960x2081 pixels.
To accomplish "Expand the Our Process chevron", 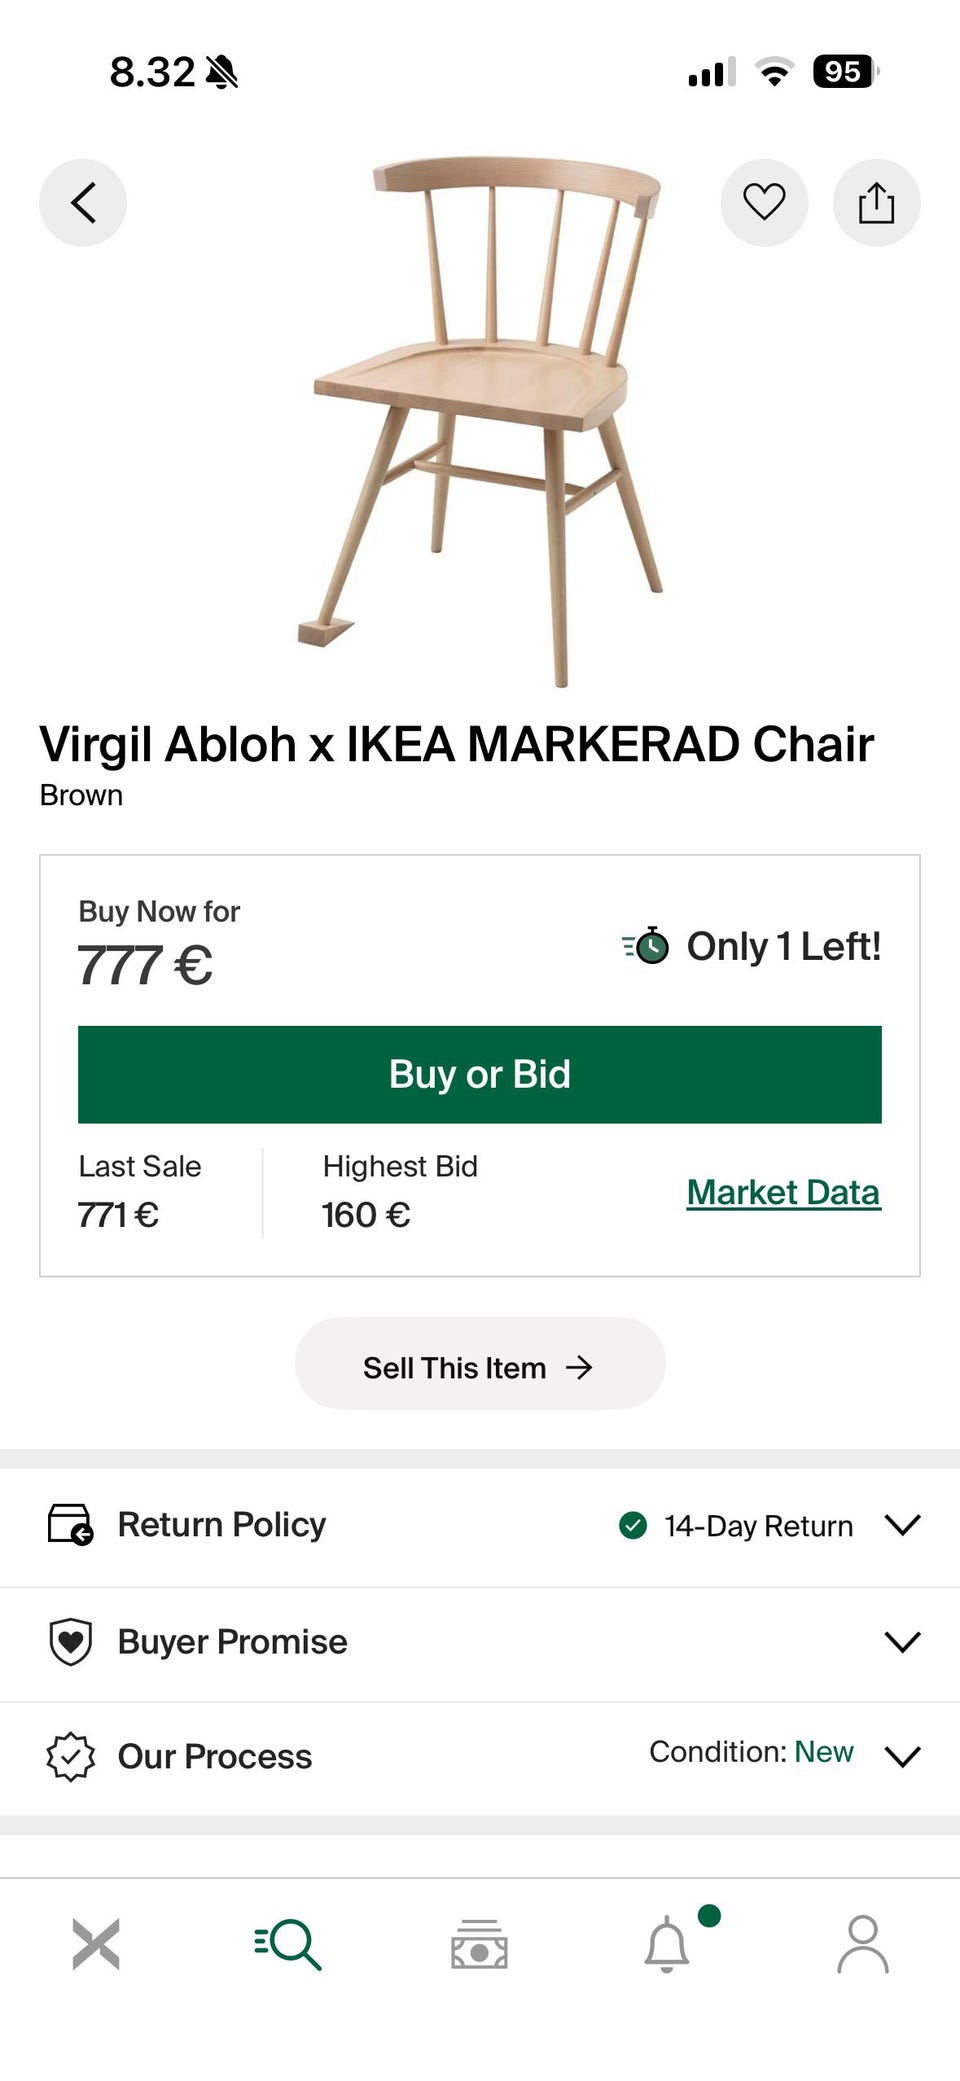I will (x=902, y=1757).
